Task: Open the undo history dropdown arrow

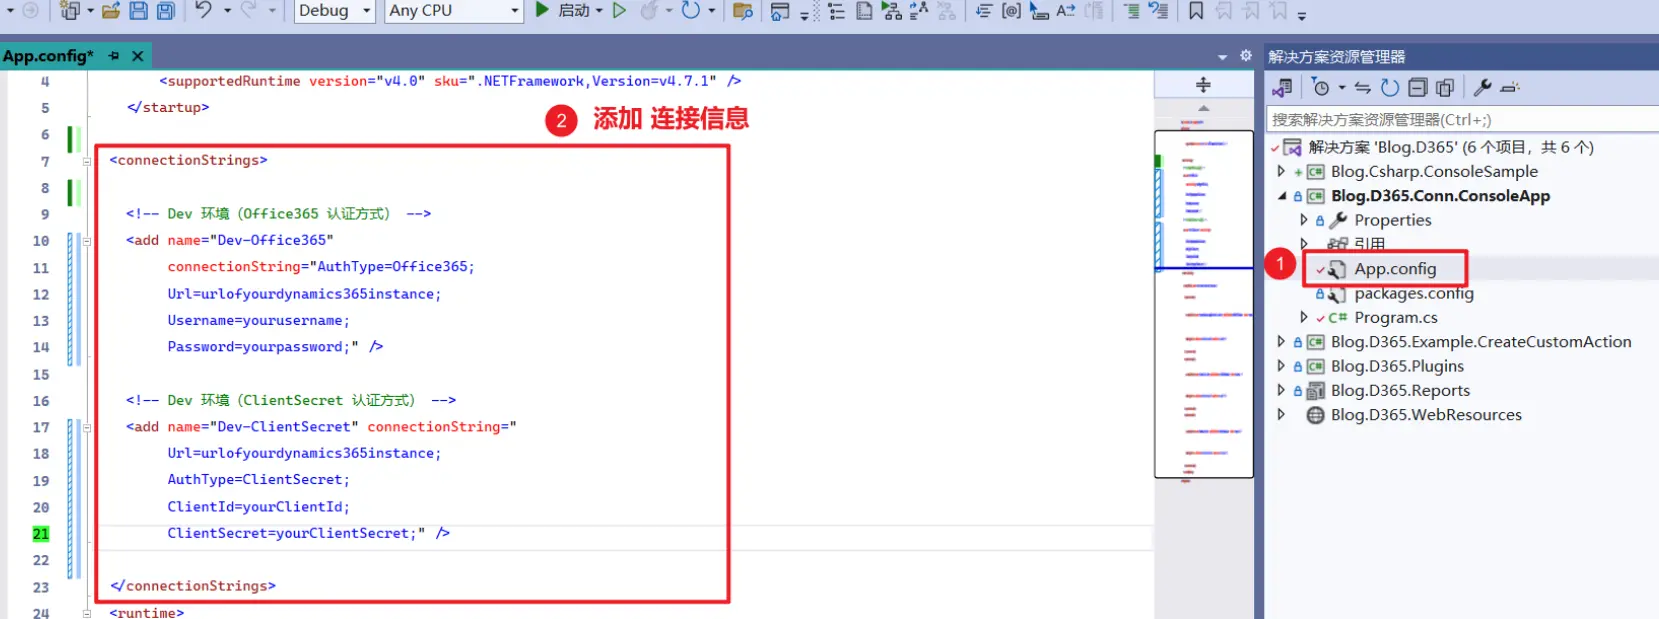Action: pos(227,11)
